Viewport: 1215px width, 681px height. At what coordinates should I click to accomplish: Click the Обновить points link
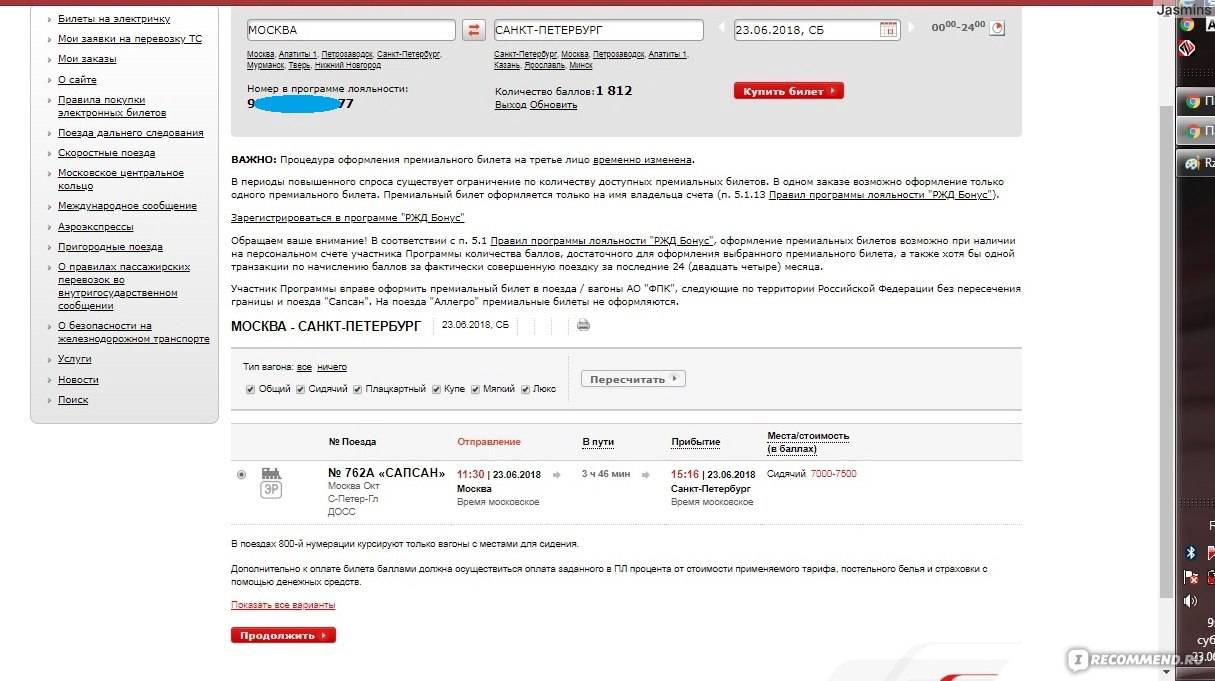(553, 105)
